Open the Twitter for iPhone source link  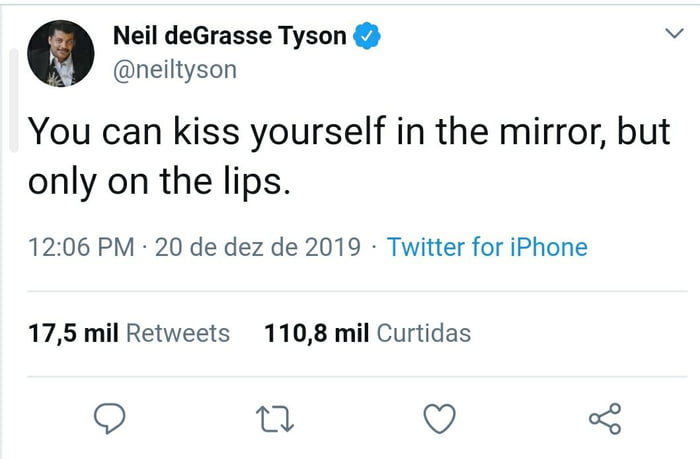(x=487, y=247)
